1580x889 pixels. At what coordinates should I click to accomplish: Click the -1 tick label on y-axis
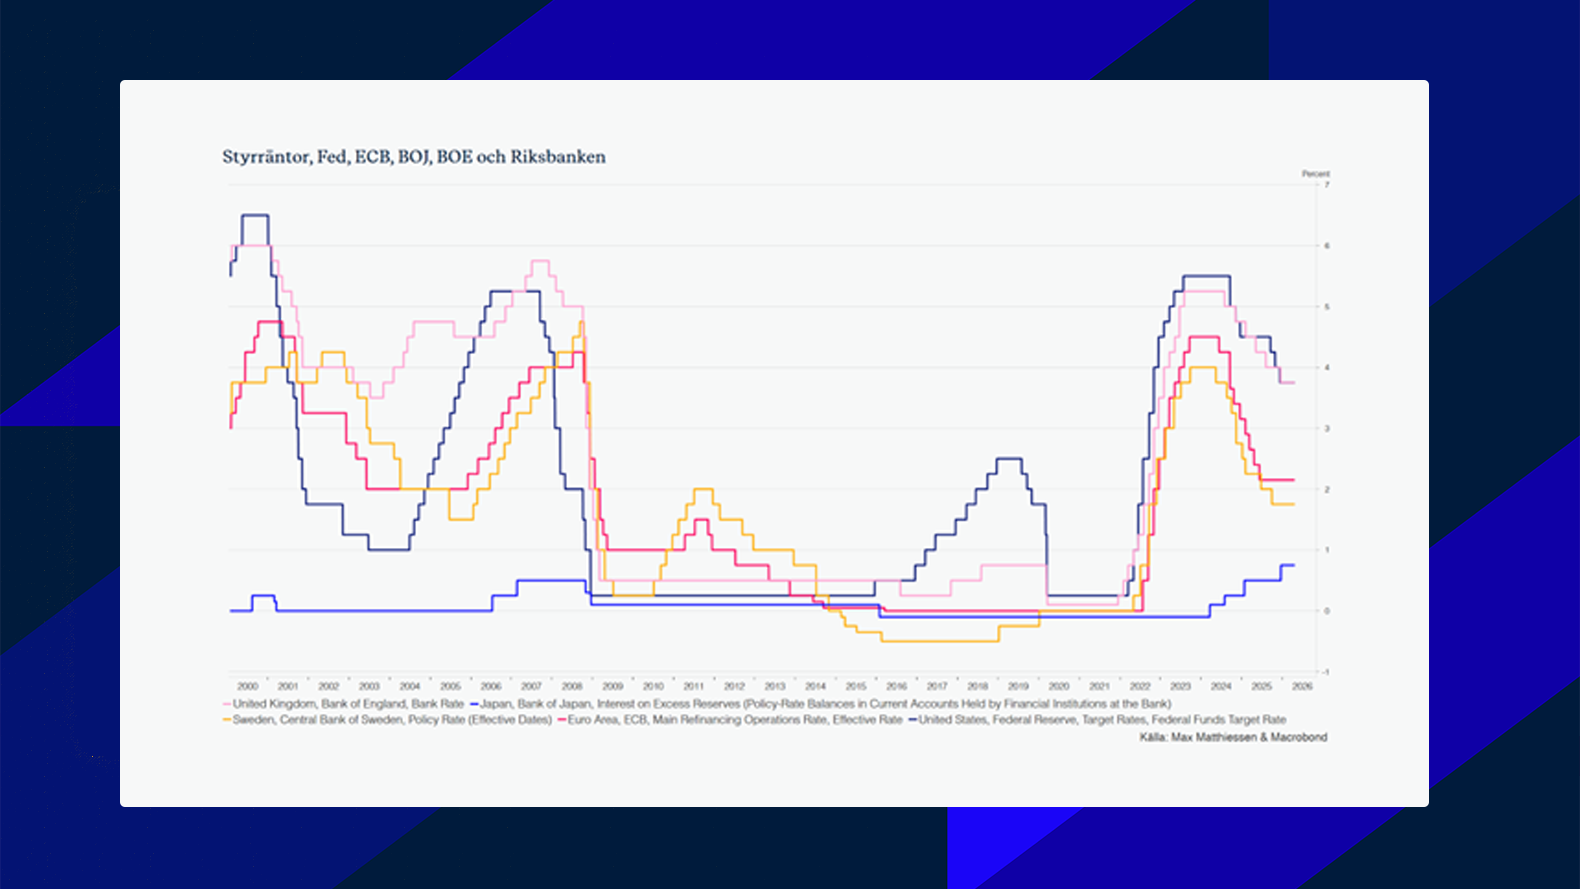click(1326, 672)
